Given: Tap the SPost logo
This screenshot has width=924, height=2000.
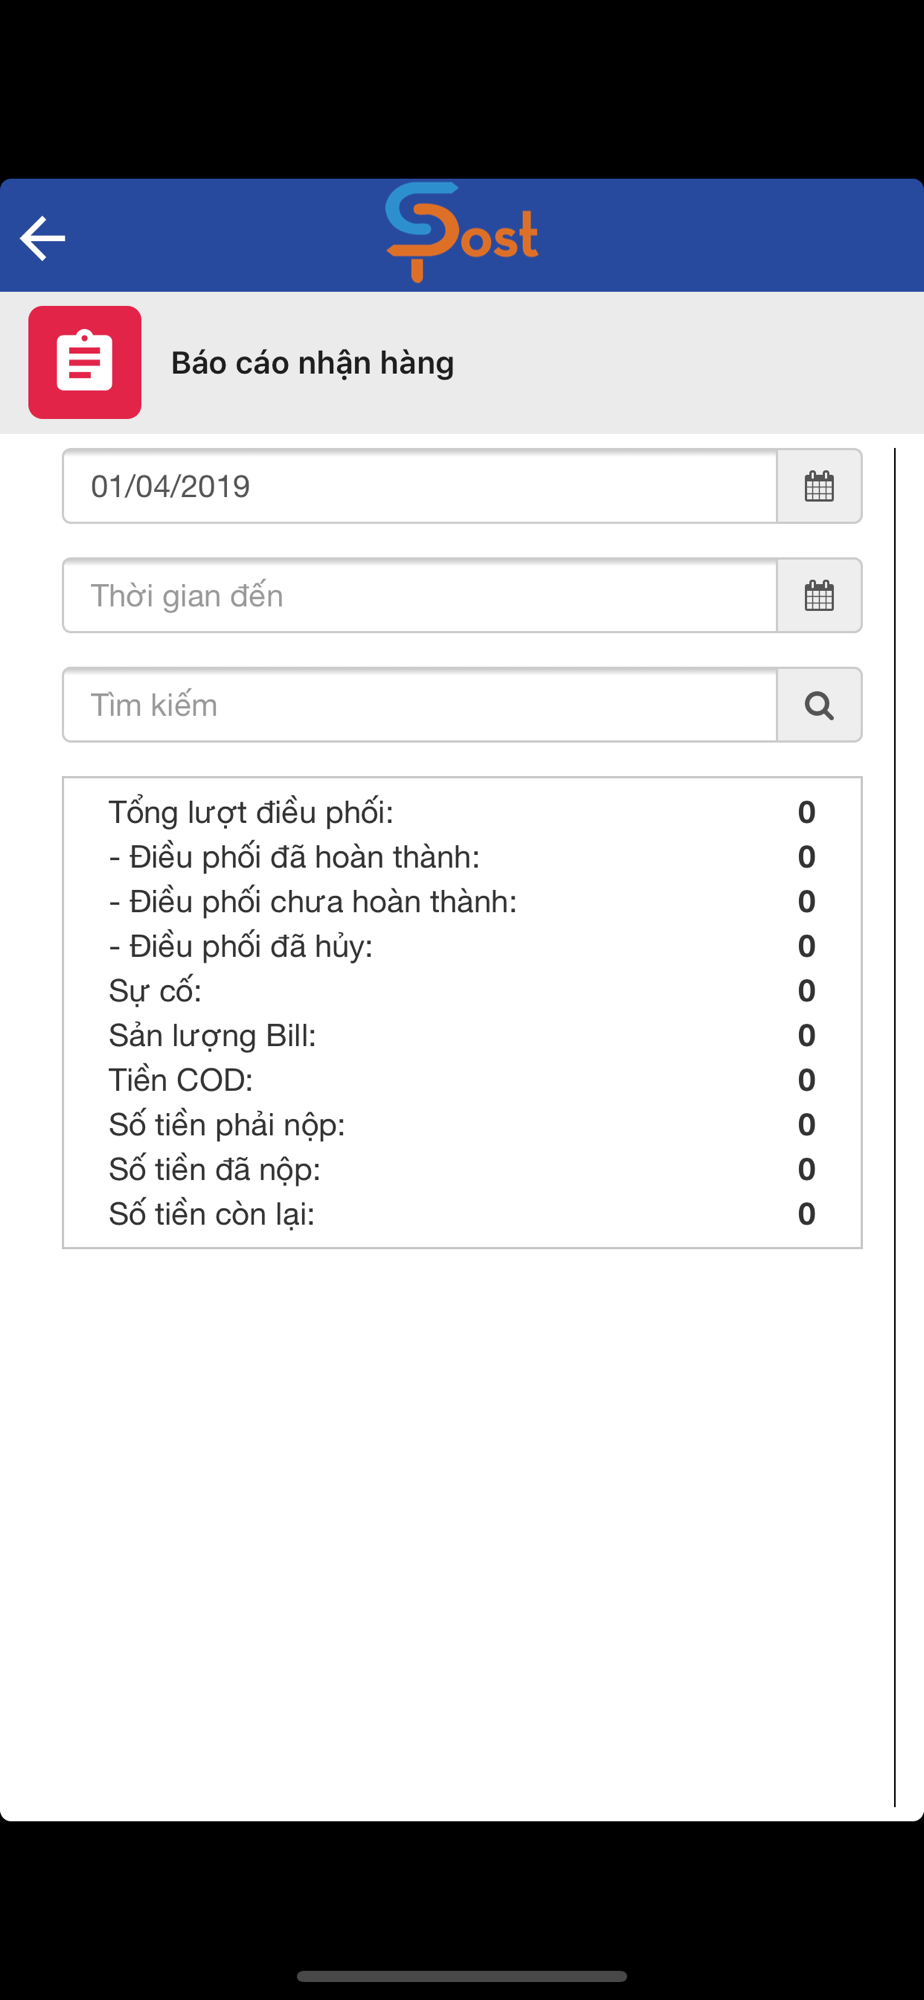Looking at the screenshot, I should (x=462, y=232).
